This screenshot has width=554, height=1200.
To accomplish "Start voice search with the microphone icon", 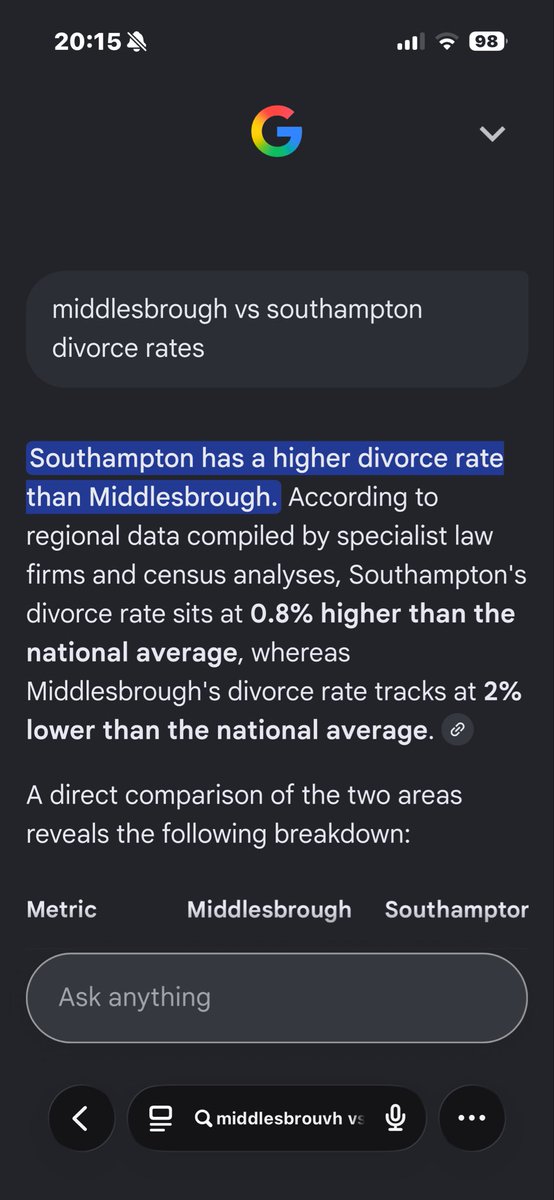I will coord(395,1118).
